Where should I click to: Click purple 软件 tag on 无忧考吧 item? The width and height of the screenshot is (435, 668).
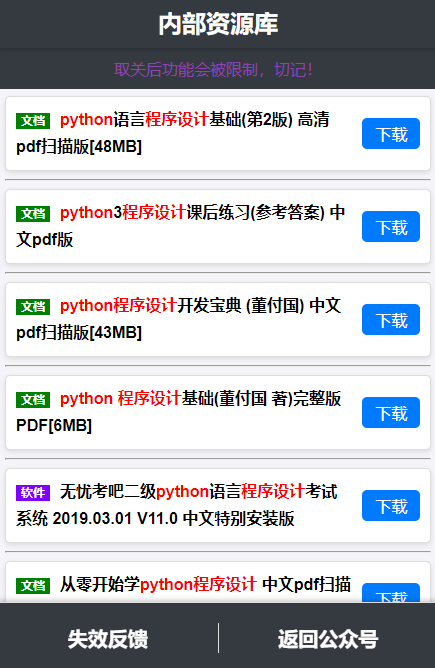pyautogui.click(x=33, y=493)
